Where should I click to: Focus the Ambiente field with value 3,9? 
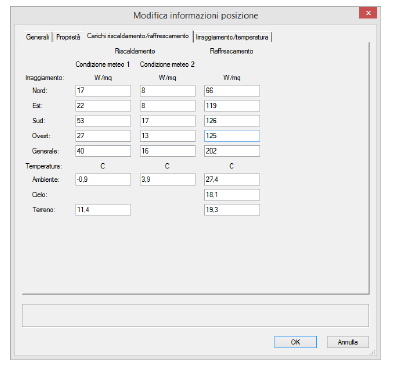coord(168,179)
